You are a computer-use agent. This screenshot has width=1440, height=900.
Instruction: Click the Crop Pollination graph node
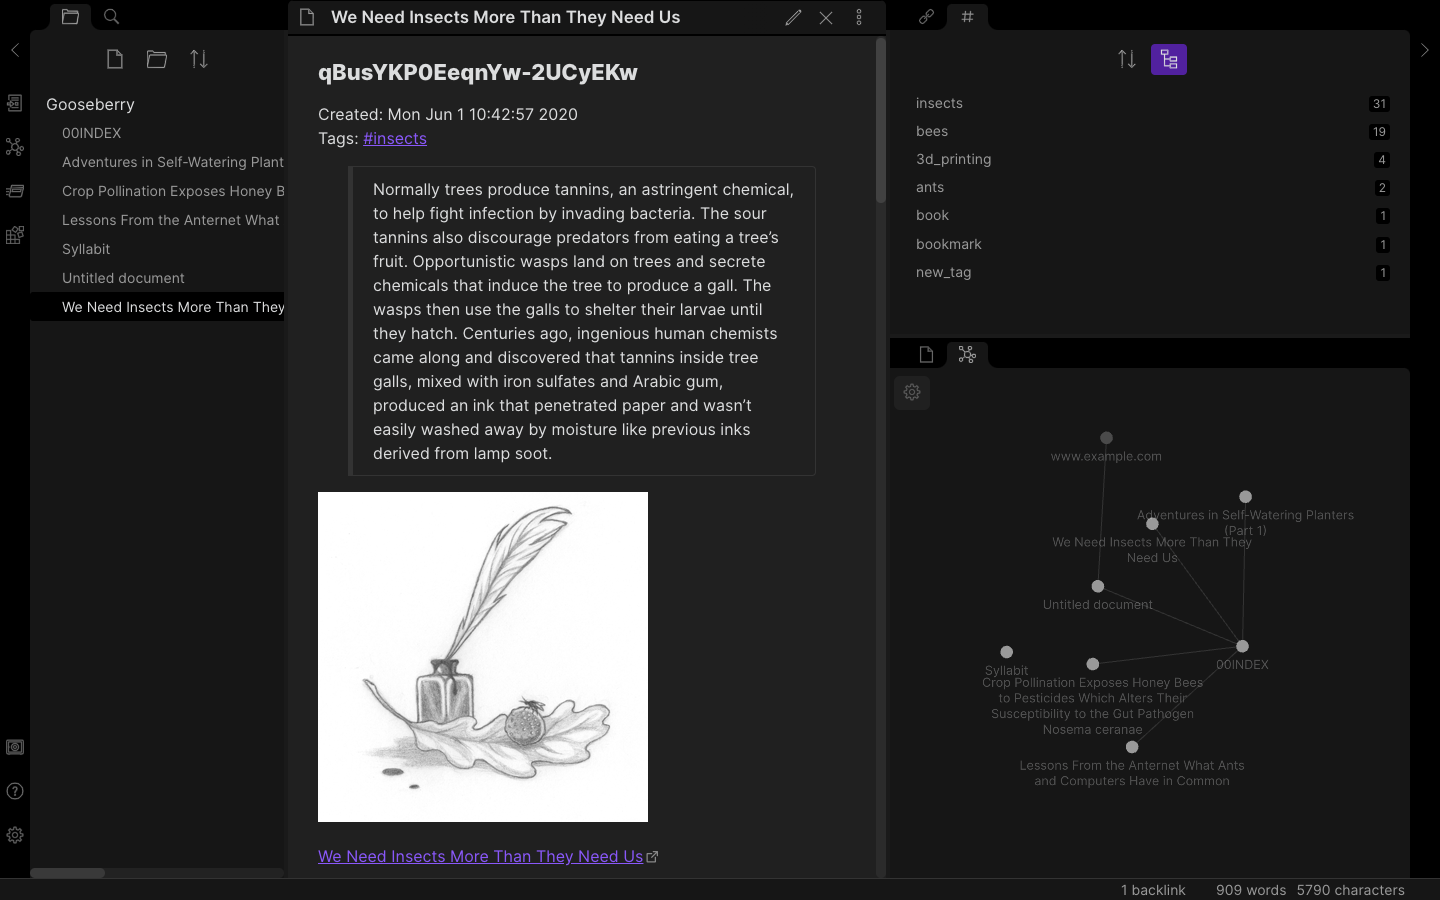click(1093, 664)
